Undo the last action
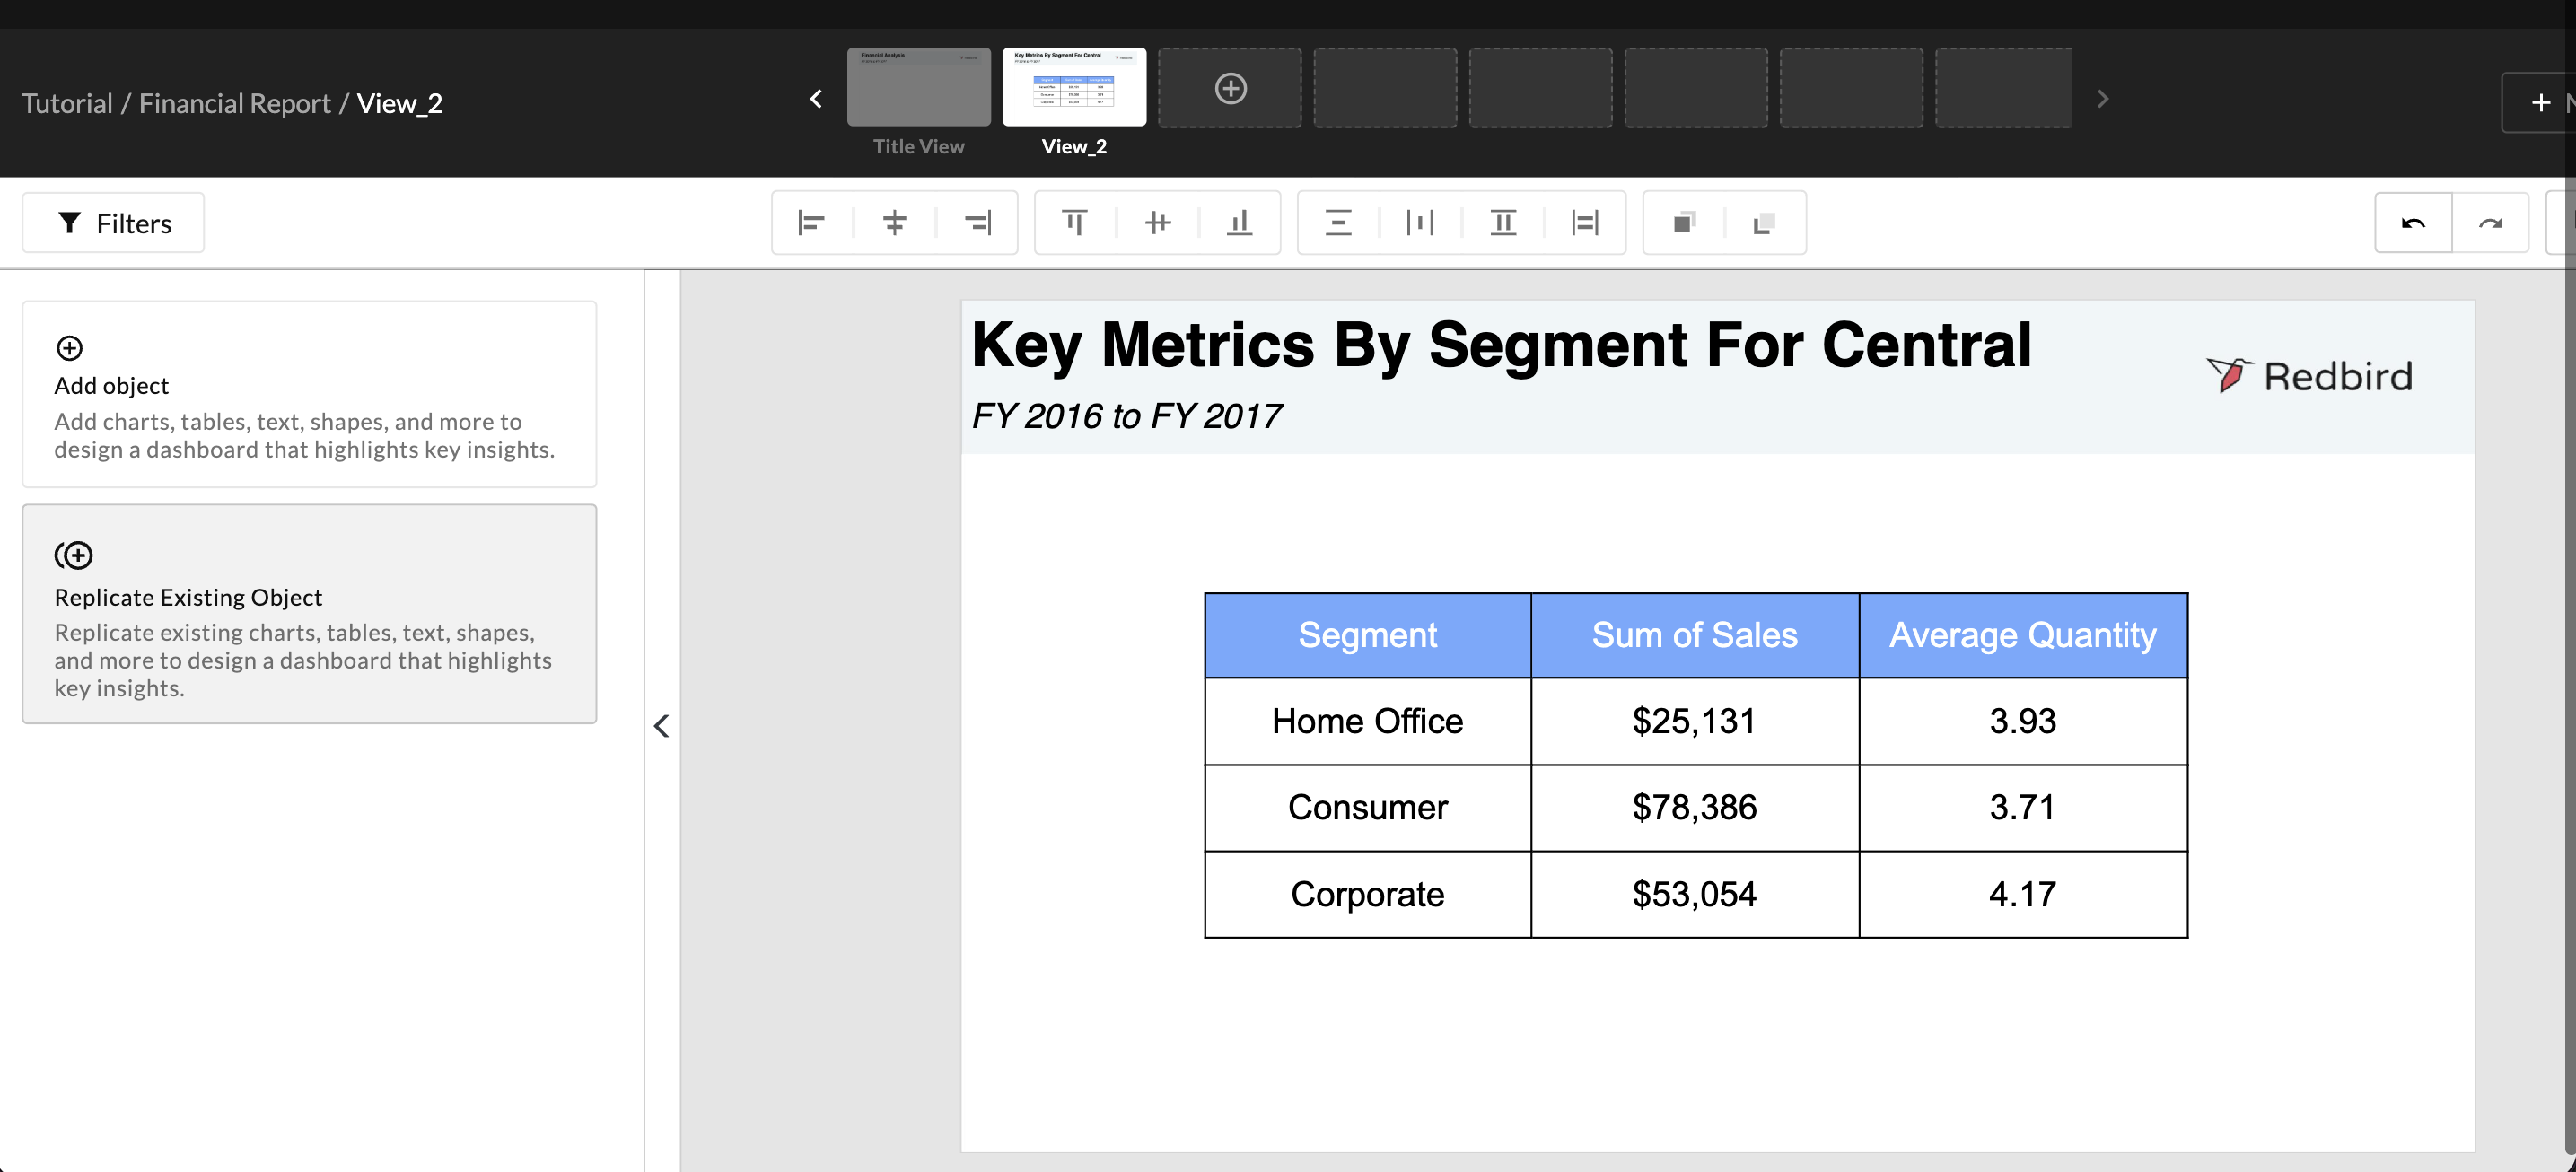The width and height of the screenshot is (2576, 1172). click(2413, 223)
